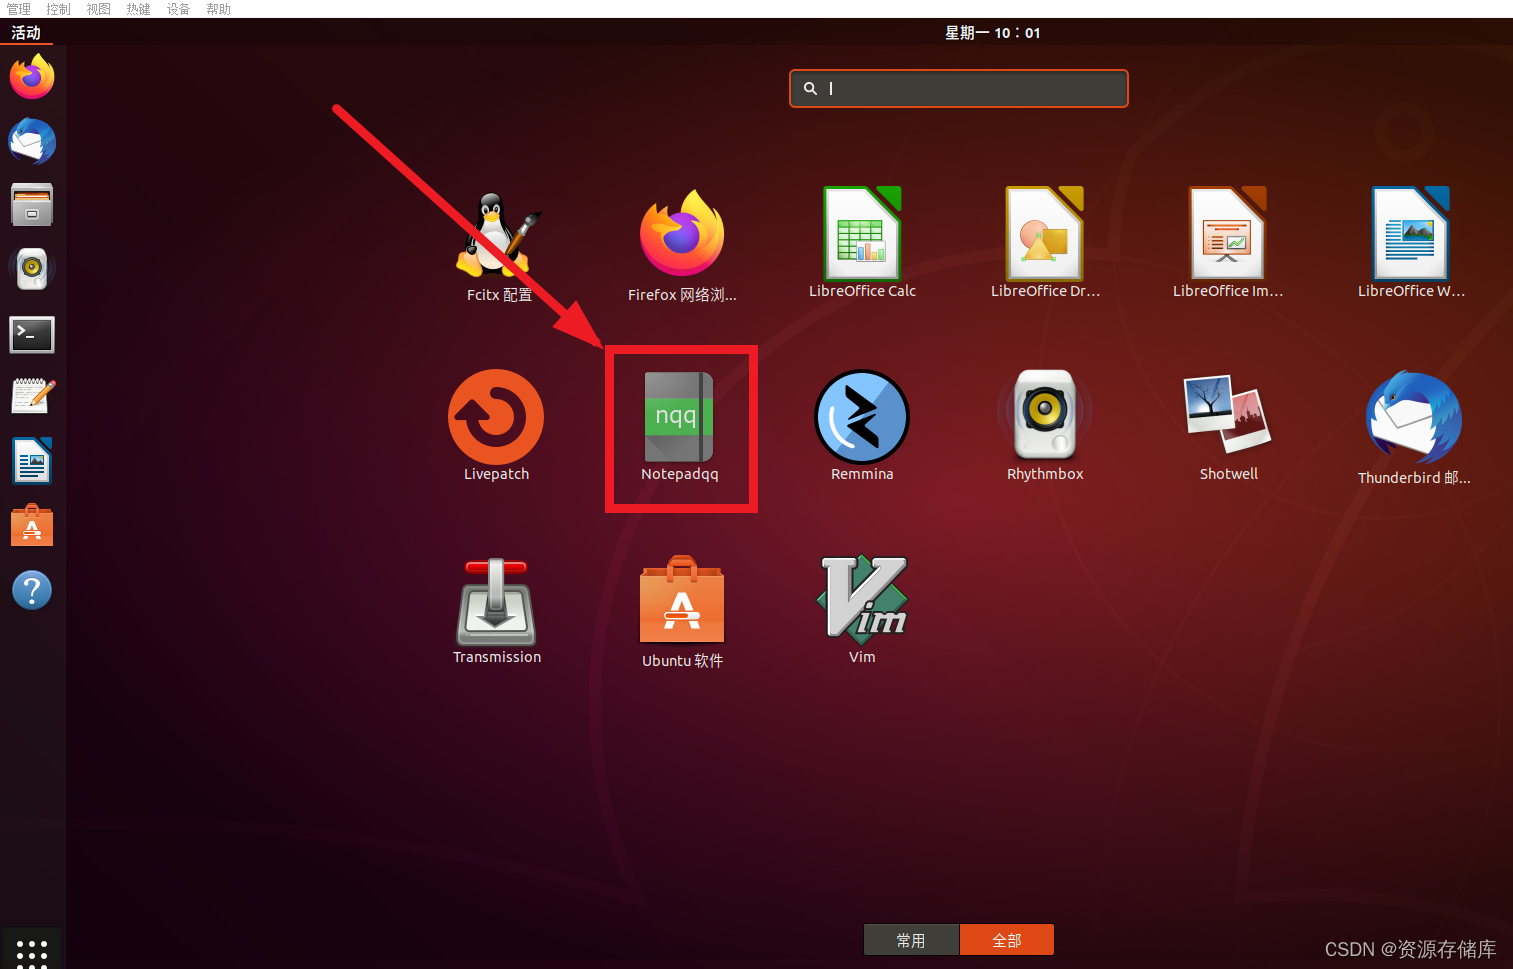Open Livepatch settings
Screen dimensions: 1513x969
pyautogui.click(x=496, y=418)
